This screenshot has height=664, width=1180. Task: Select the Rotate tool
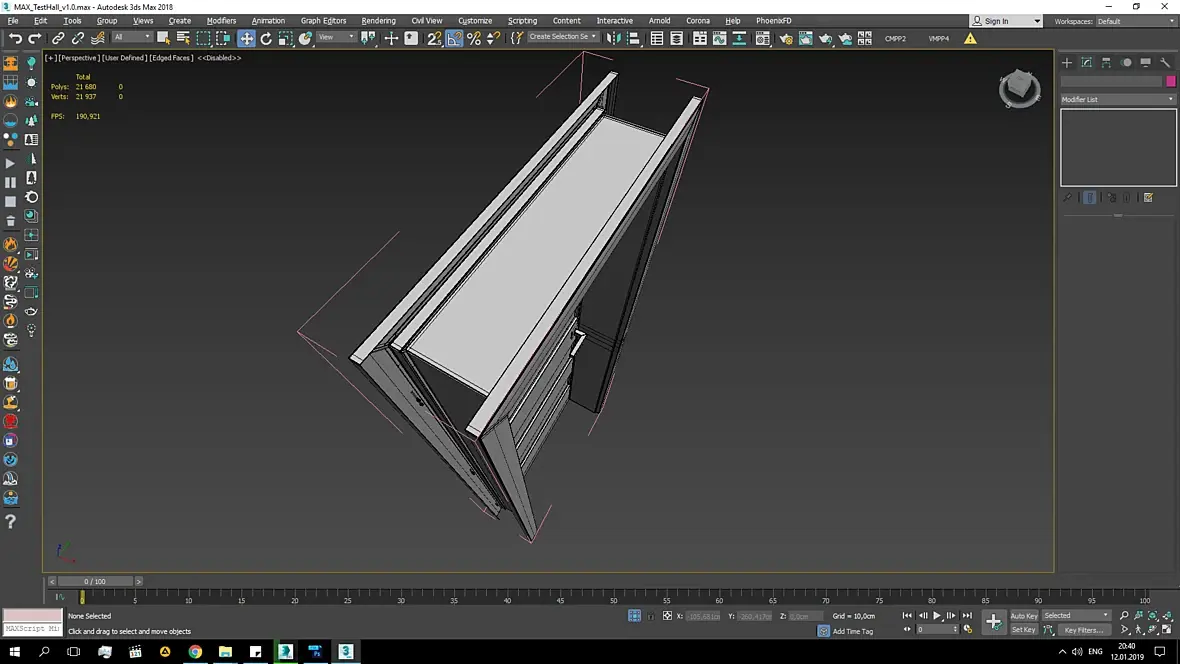266,38
